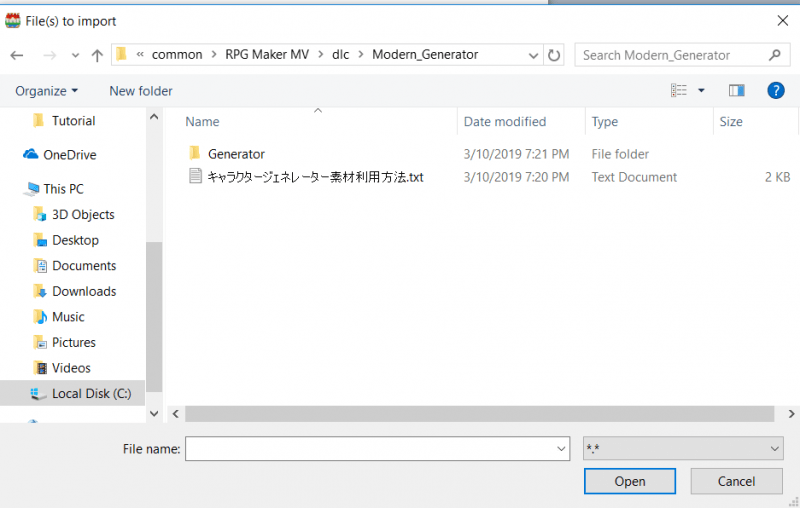
Task: Open Pictures folder in sidebar
Action: click(74, 342)
